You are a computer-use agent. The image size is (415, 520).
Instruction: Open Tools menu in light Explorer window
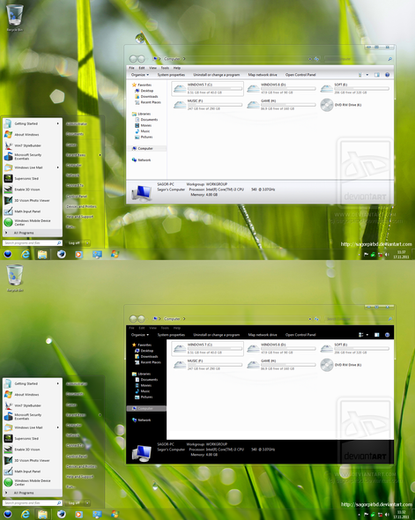tap(165, 68)
